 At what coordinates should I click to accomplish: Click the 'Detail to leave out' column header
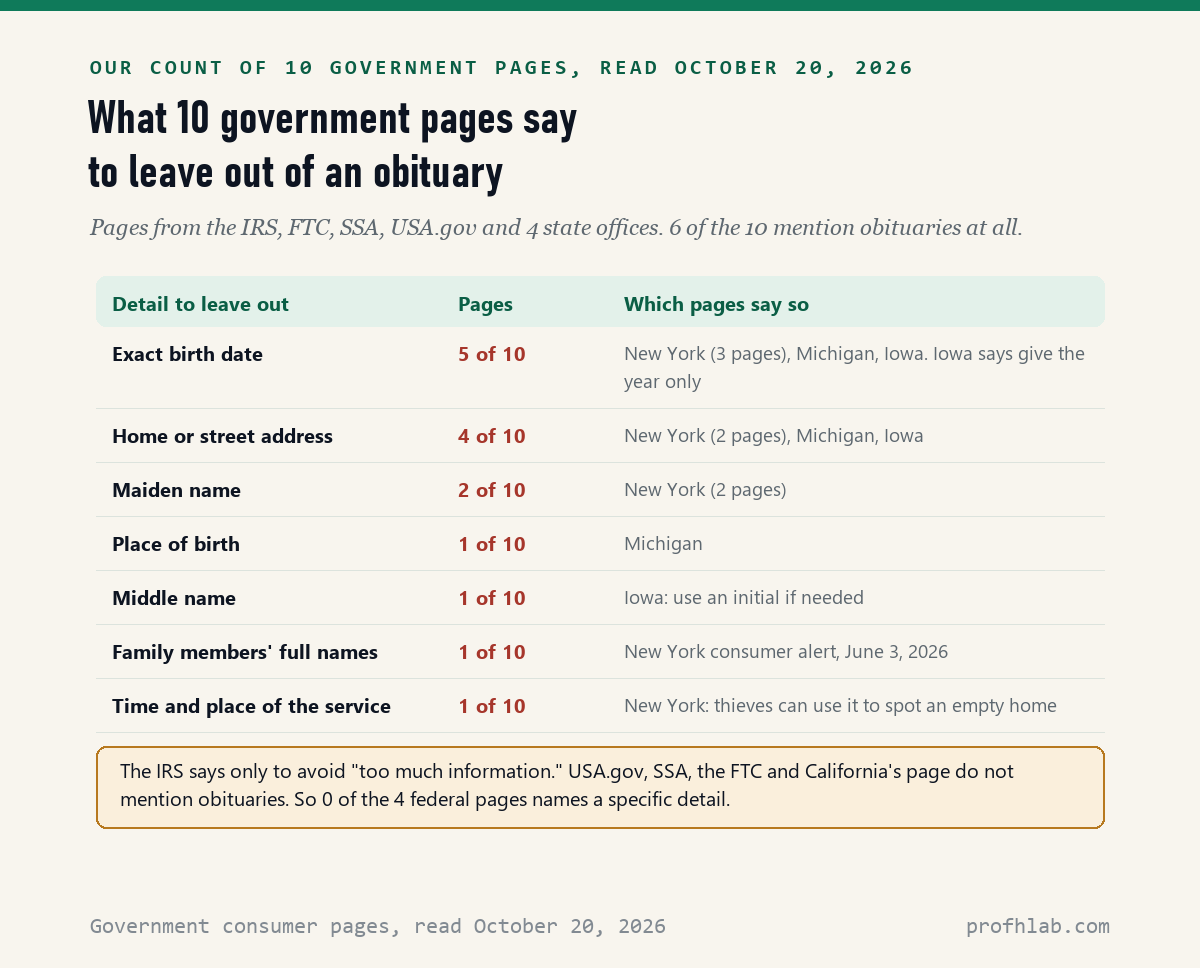200,304
